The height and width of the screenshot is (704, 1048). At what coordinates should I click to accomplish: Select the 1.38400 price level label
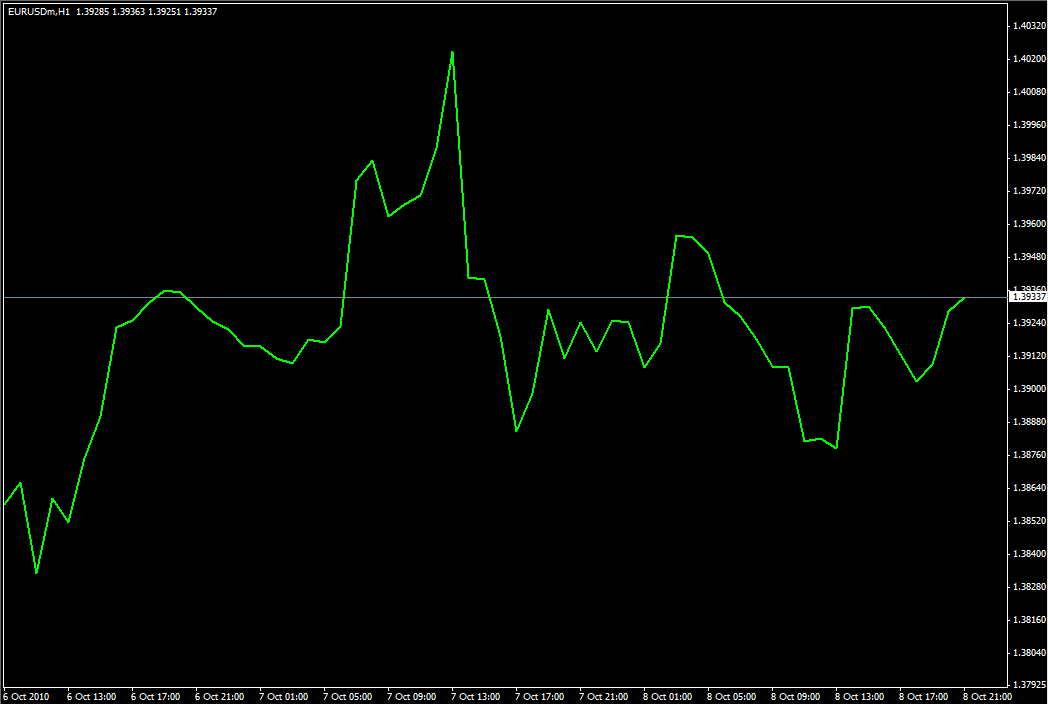click(x=1029, y=554)
